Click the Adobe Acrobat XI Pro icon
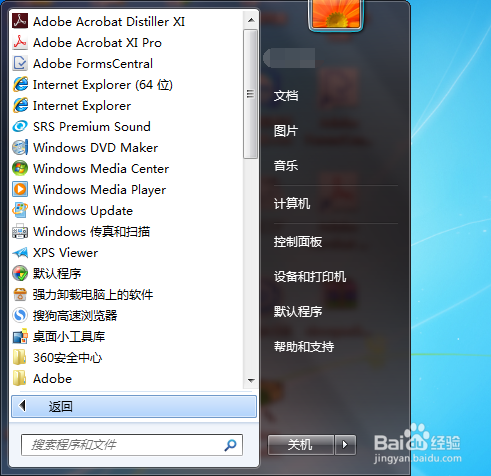The width and height of the screenshot is (491, 476). pyautogui.click(x=20, y=42)
